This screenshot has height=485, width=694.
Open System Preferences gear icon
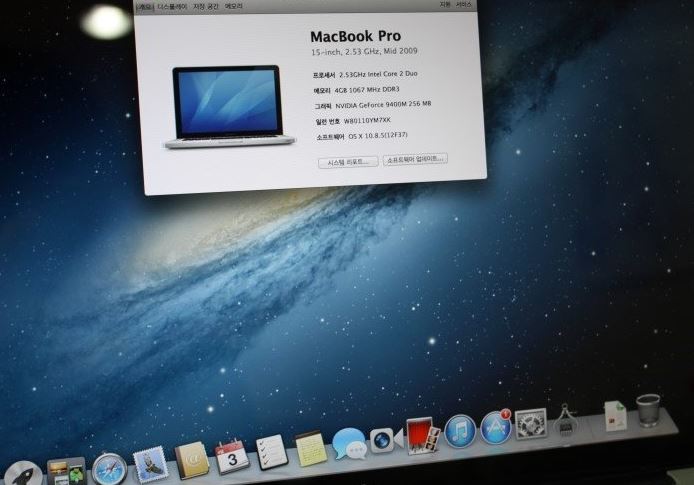[531, 423]
